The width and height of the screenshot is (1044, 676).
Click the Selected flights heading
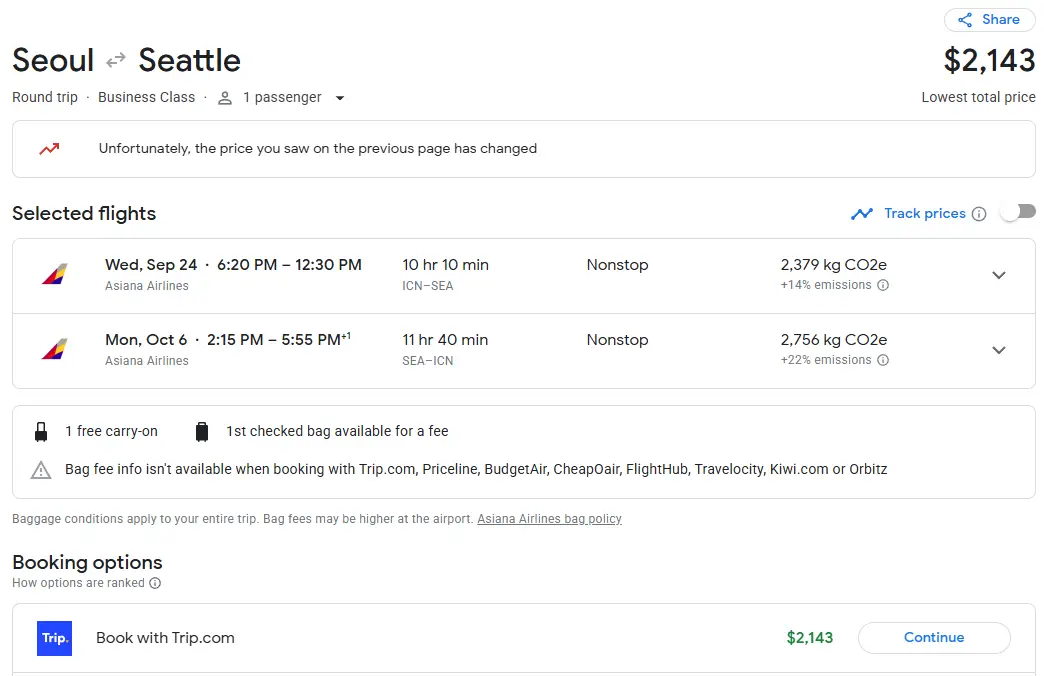[84, 214]
